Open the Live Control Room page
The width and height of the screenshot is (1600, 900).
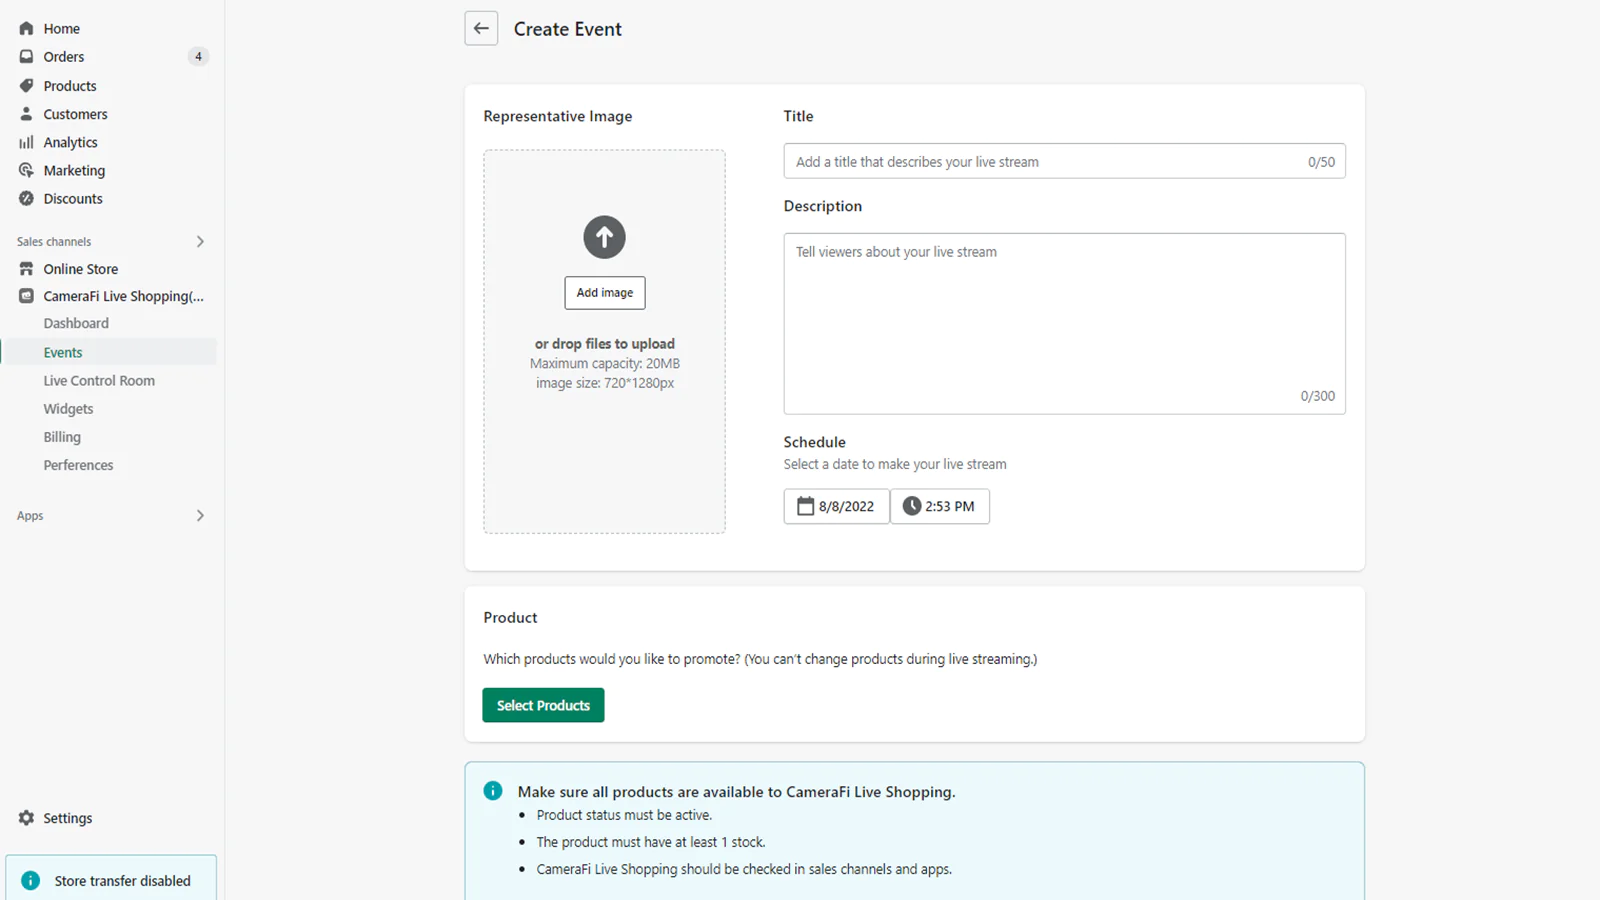coord(99,381)
